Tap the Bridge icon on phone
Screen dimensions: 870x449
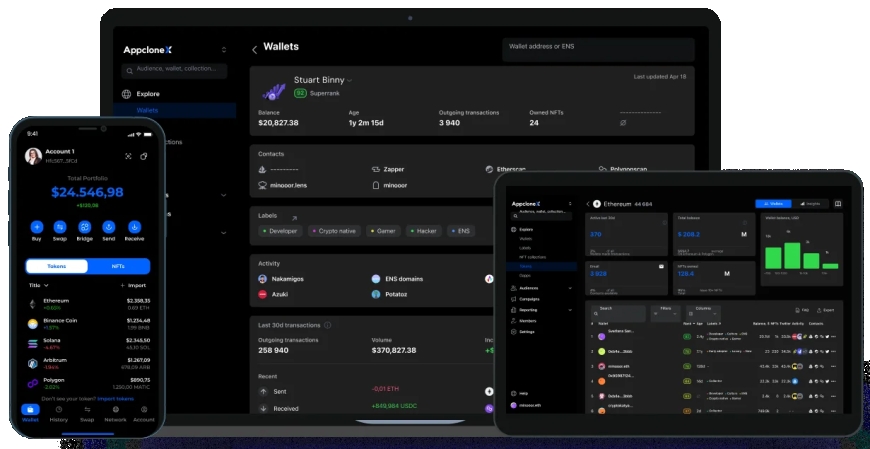tap(84, 227)
